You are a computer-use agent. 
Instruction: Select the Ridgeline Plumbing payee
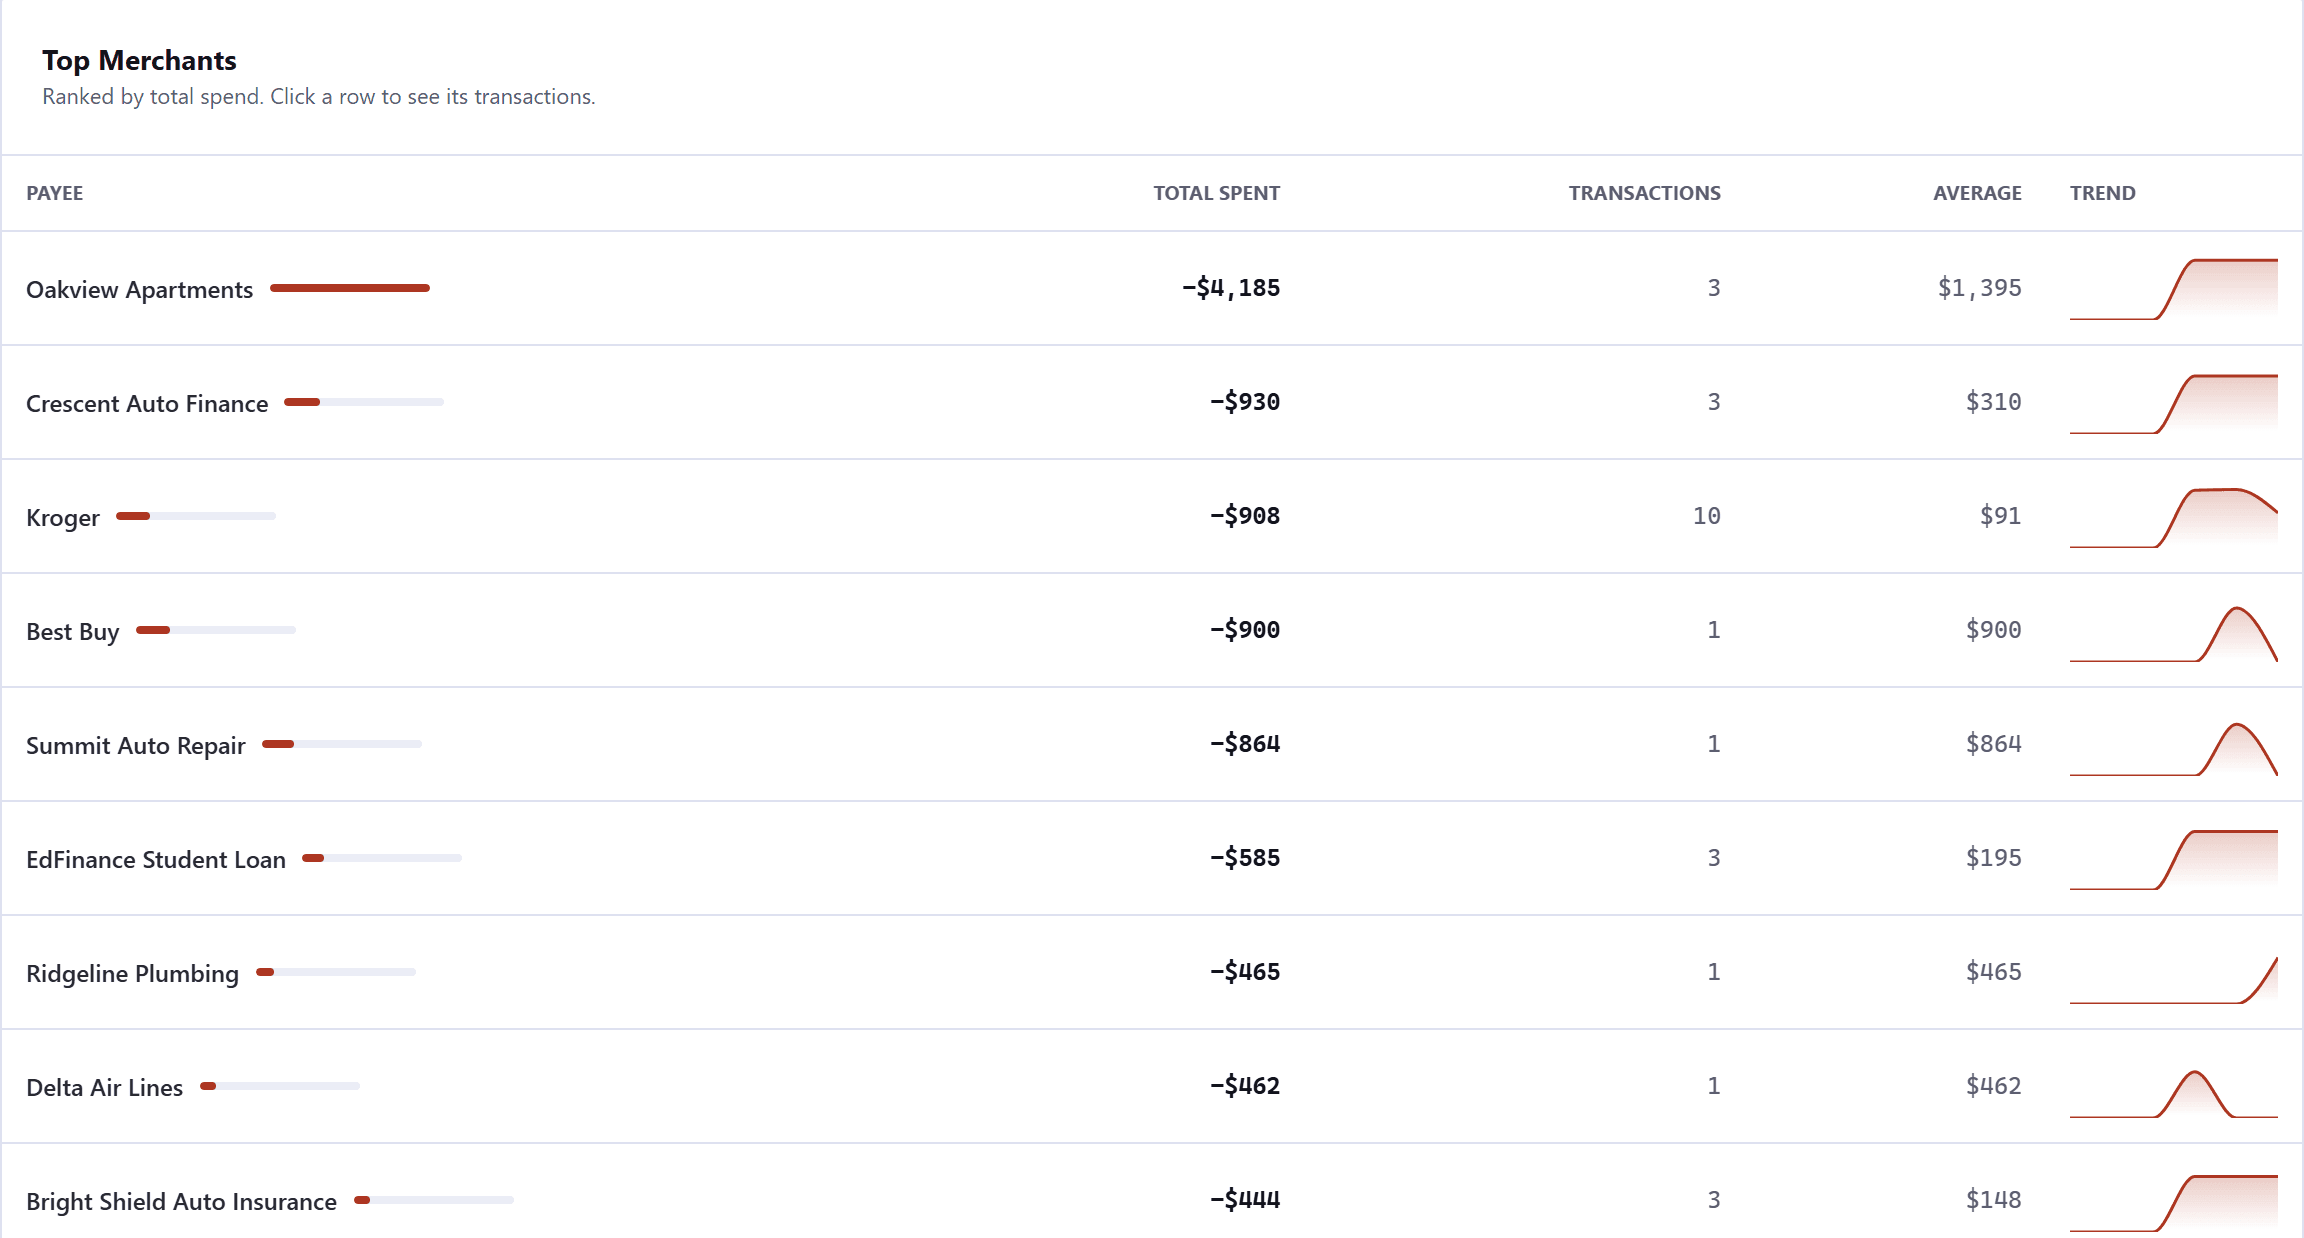pos(132,973)
